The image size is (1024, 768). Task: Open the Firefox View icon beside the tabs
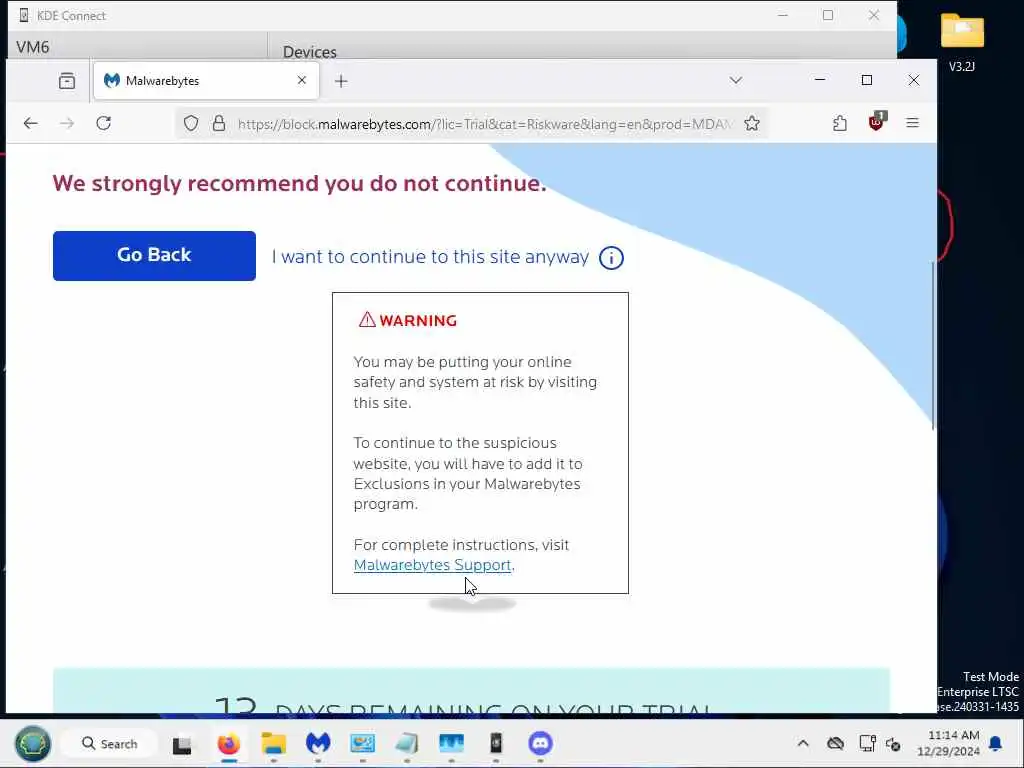[x=67, y=81]
